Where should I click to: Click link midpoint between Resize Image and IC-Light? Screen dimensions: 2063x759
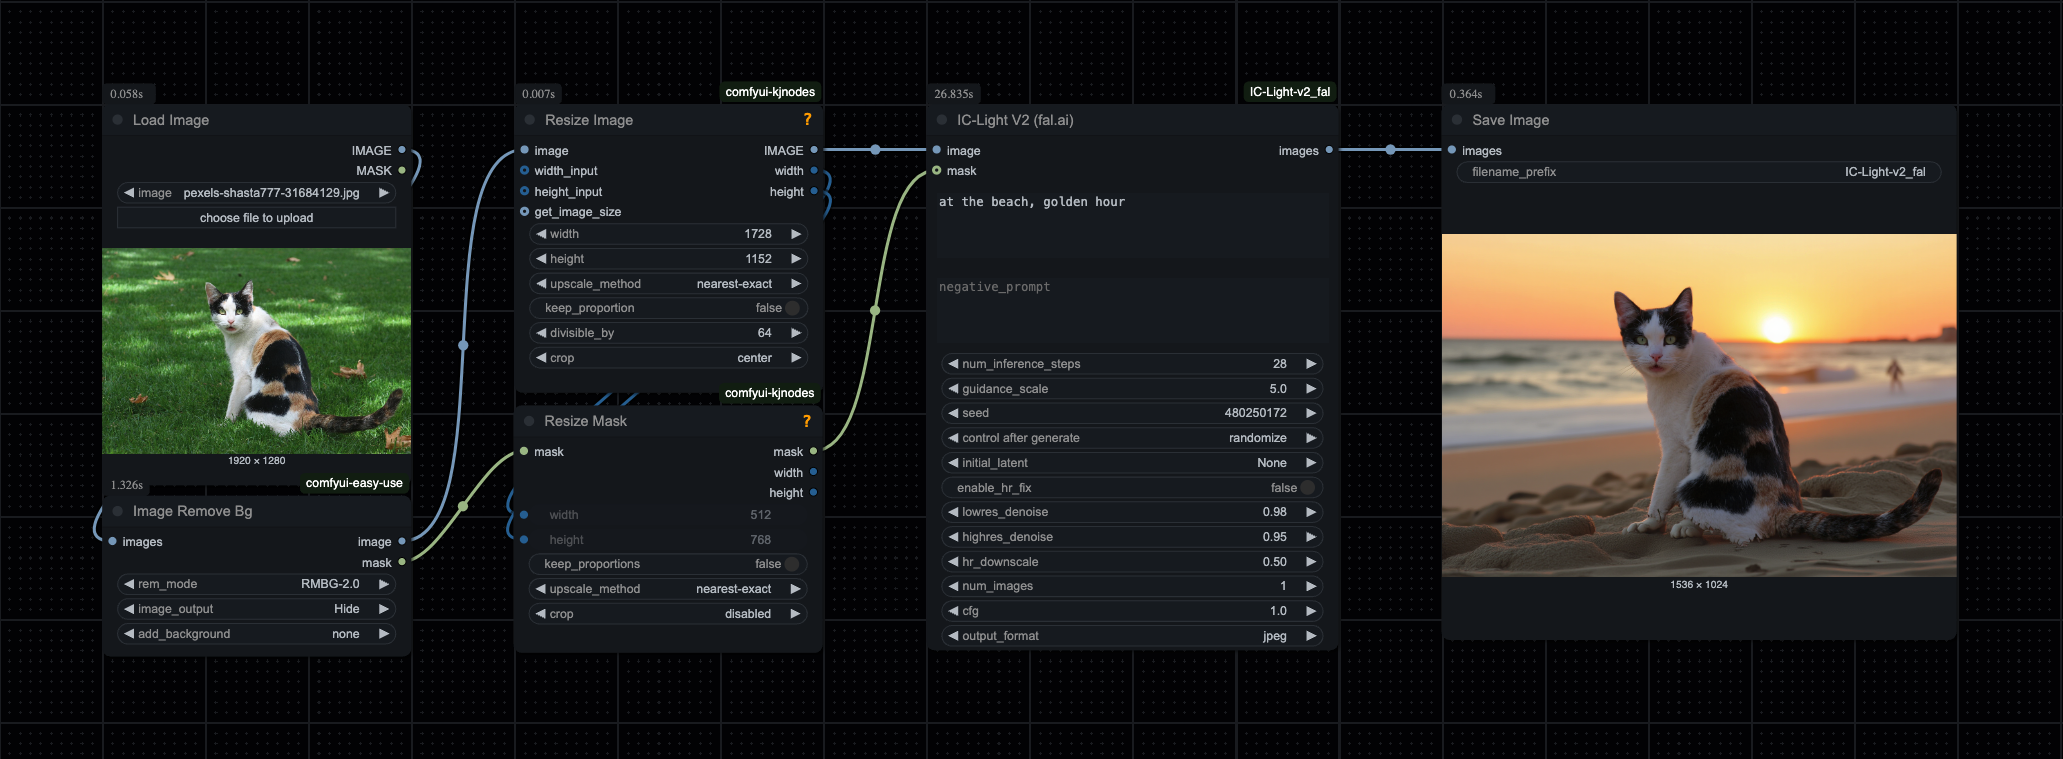coord(875,150)
